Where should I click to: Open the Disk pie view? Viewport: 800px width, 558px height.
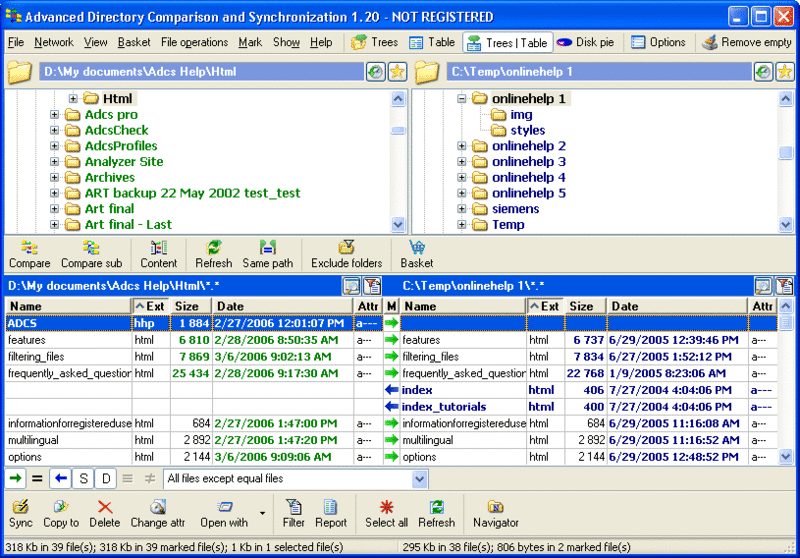point(585,42)
